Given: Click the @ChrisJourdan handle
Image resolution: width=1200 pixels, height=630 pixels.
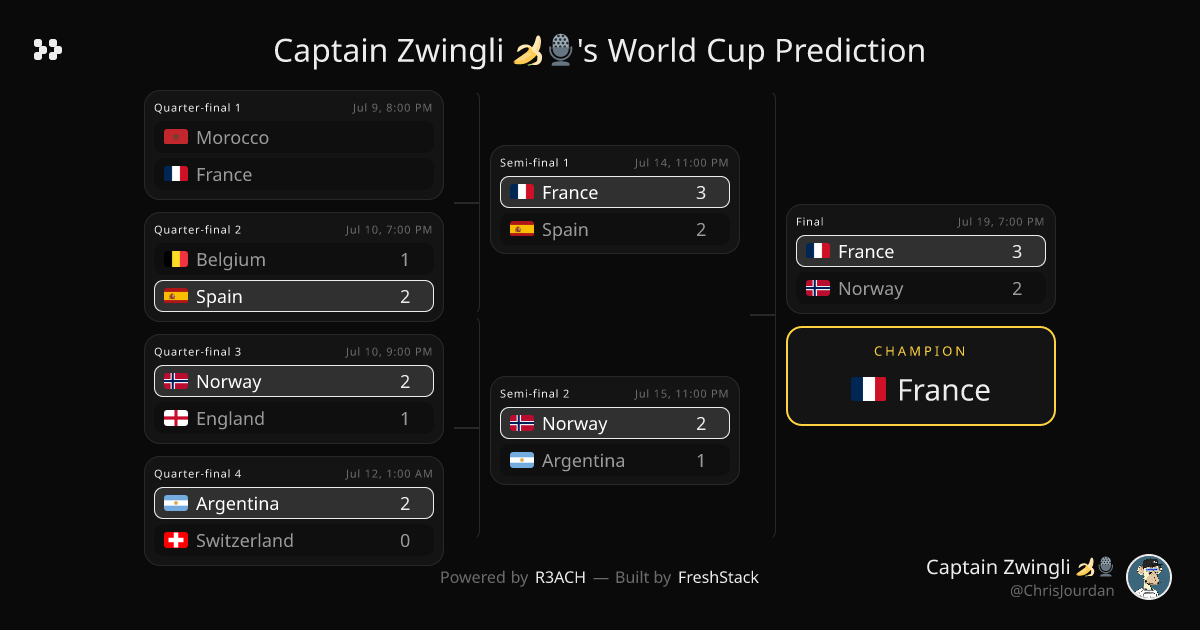Looking at the screenshot, I should (x=1062, y=591).
